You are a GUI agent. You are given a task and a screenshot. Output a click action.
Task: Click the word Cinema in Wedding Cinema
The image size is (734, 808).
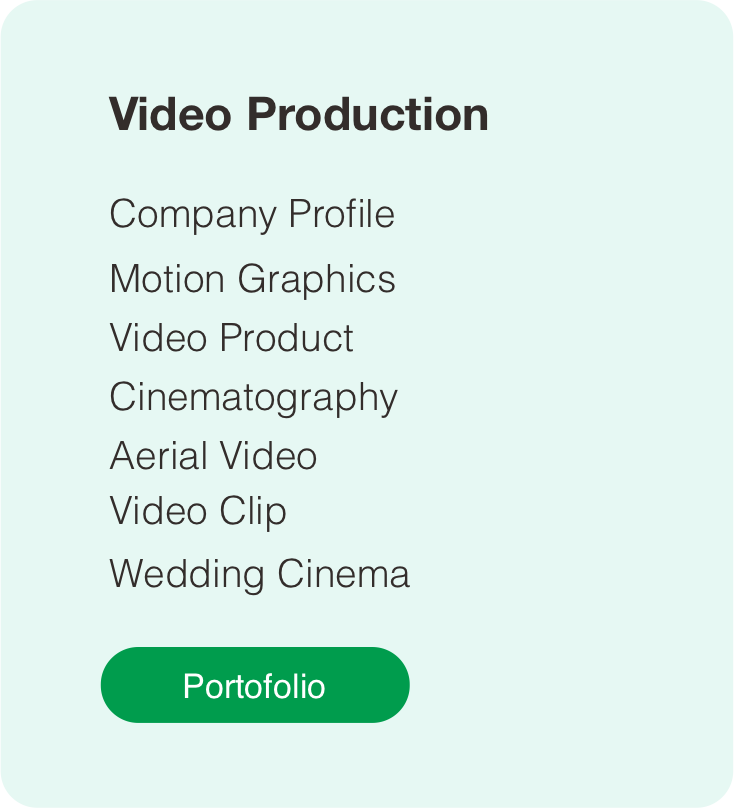tap(343, 574)
